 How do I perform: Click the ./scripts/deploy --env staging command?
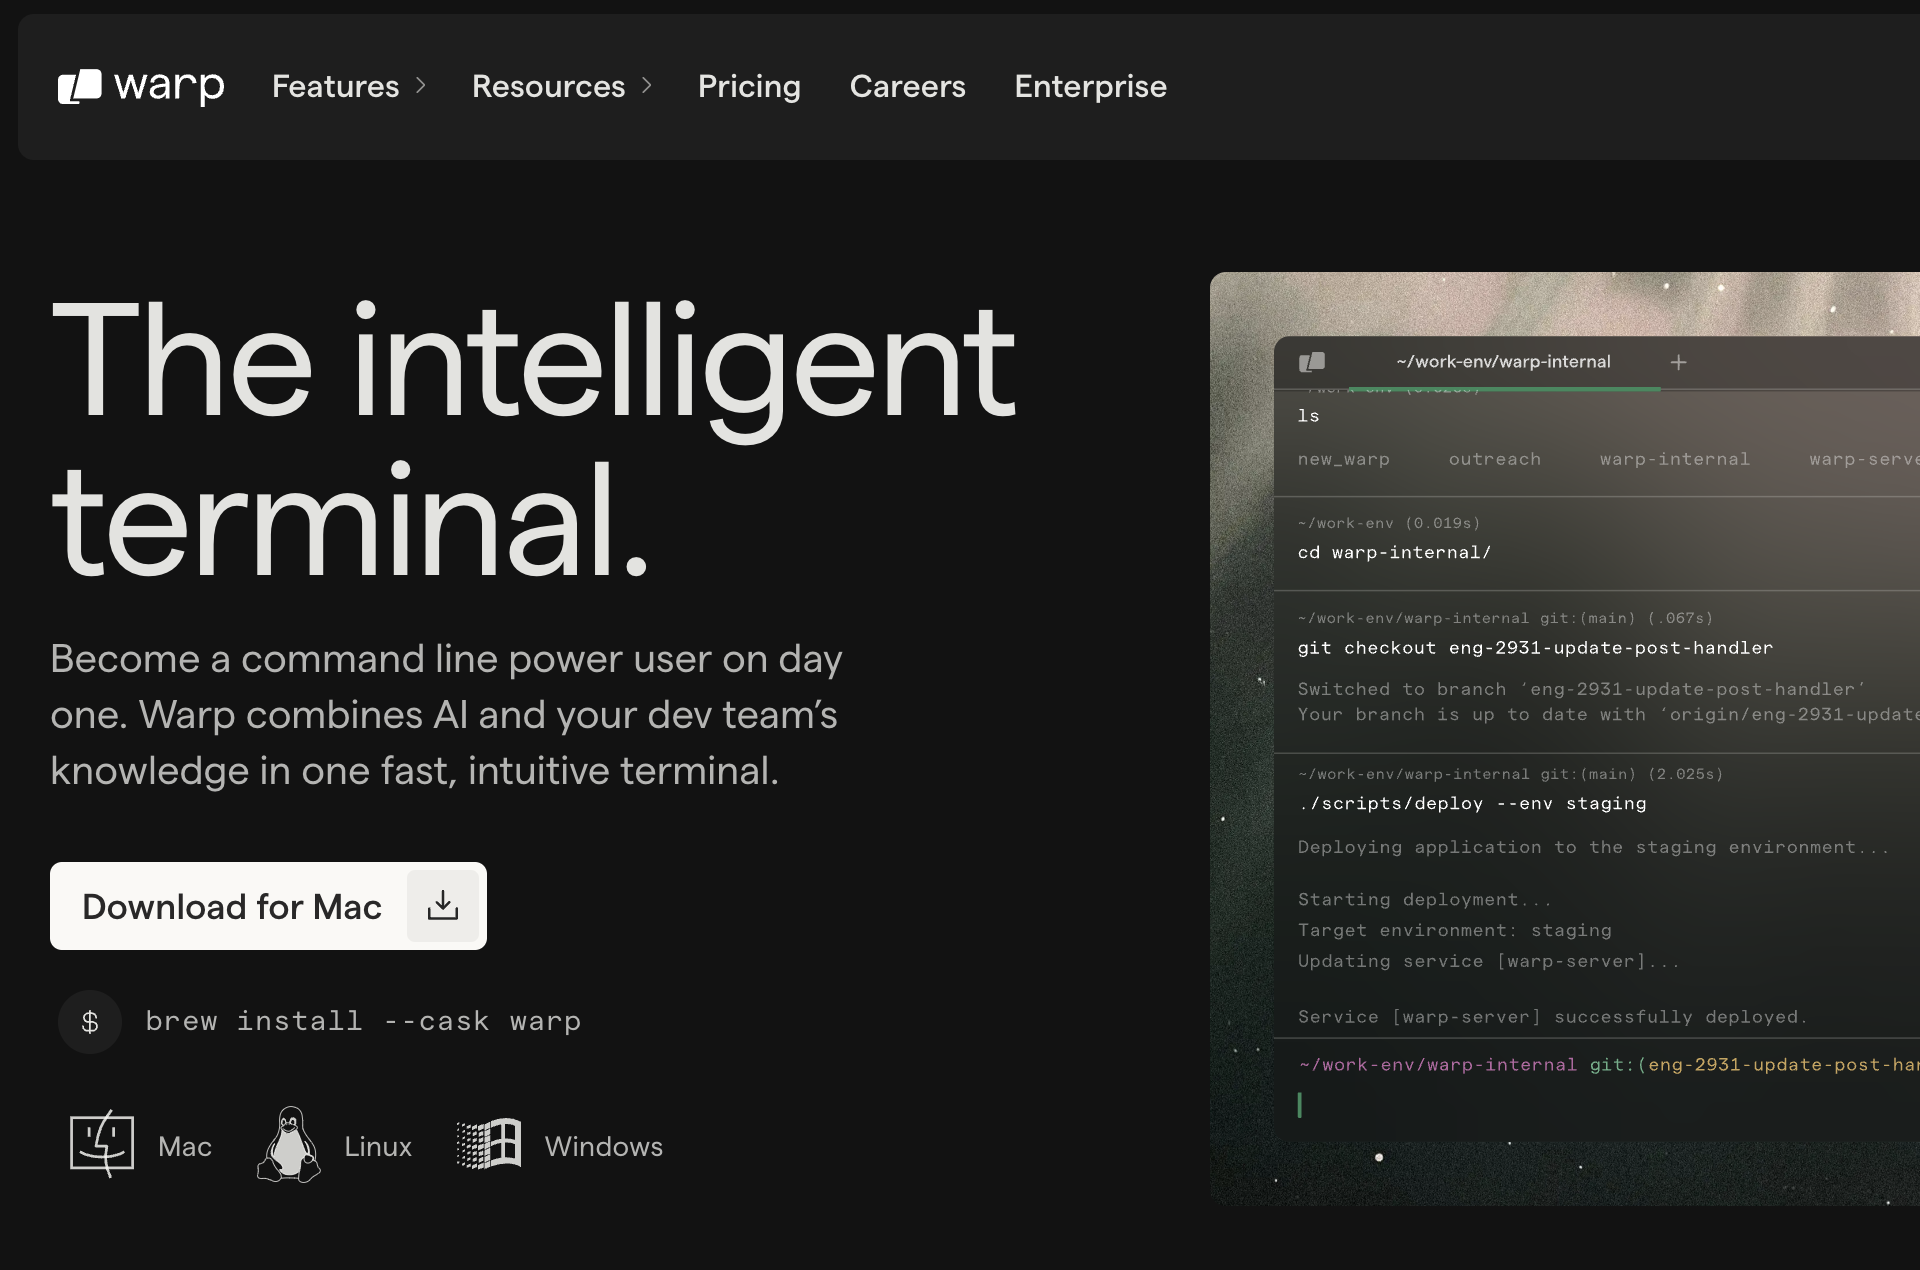pyautogui.click(x=1472, y=804)
